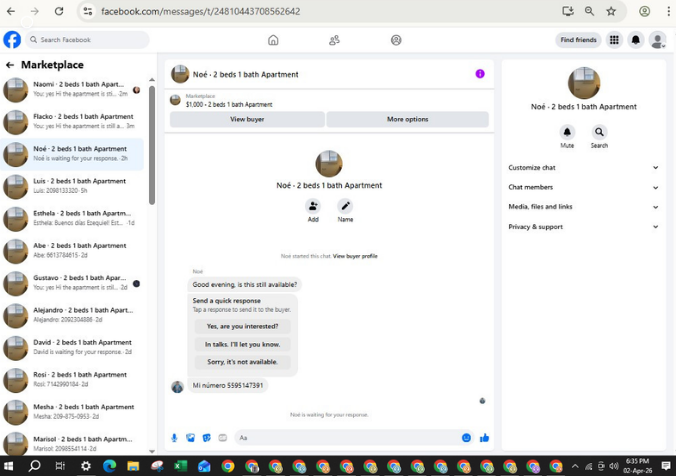Click the More options button
Screen dimensions: 676x476
coord(407,119)
